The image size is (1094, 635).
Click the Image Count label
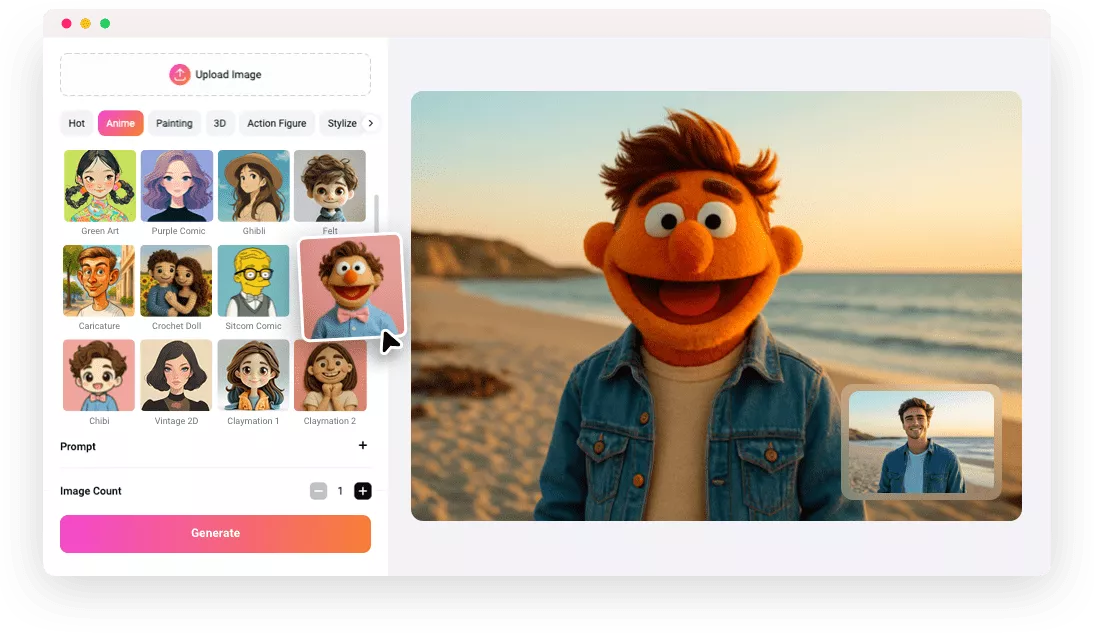coord(91,491)
